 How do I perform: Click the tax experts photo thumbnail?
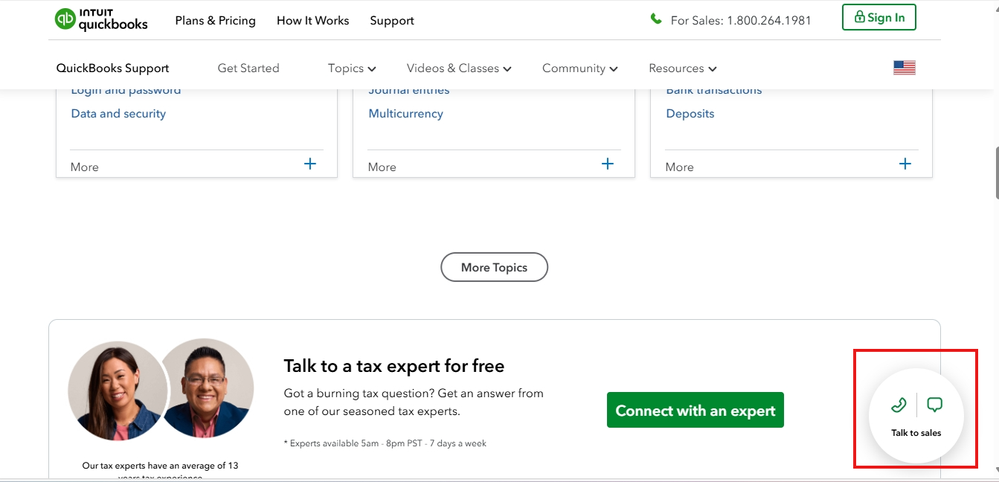161,389
